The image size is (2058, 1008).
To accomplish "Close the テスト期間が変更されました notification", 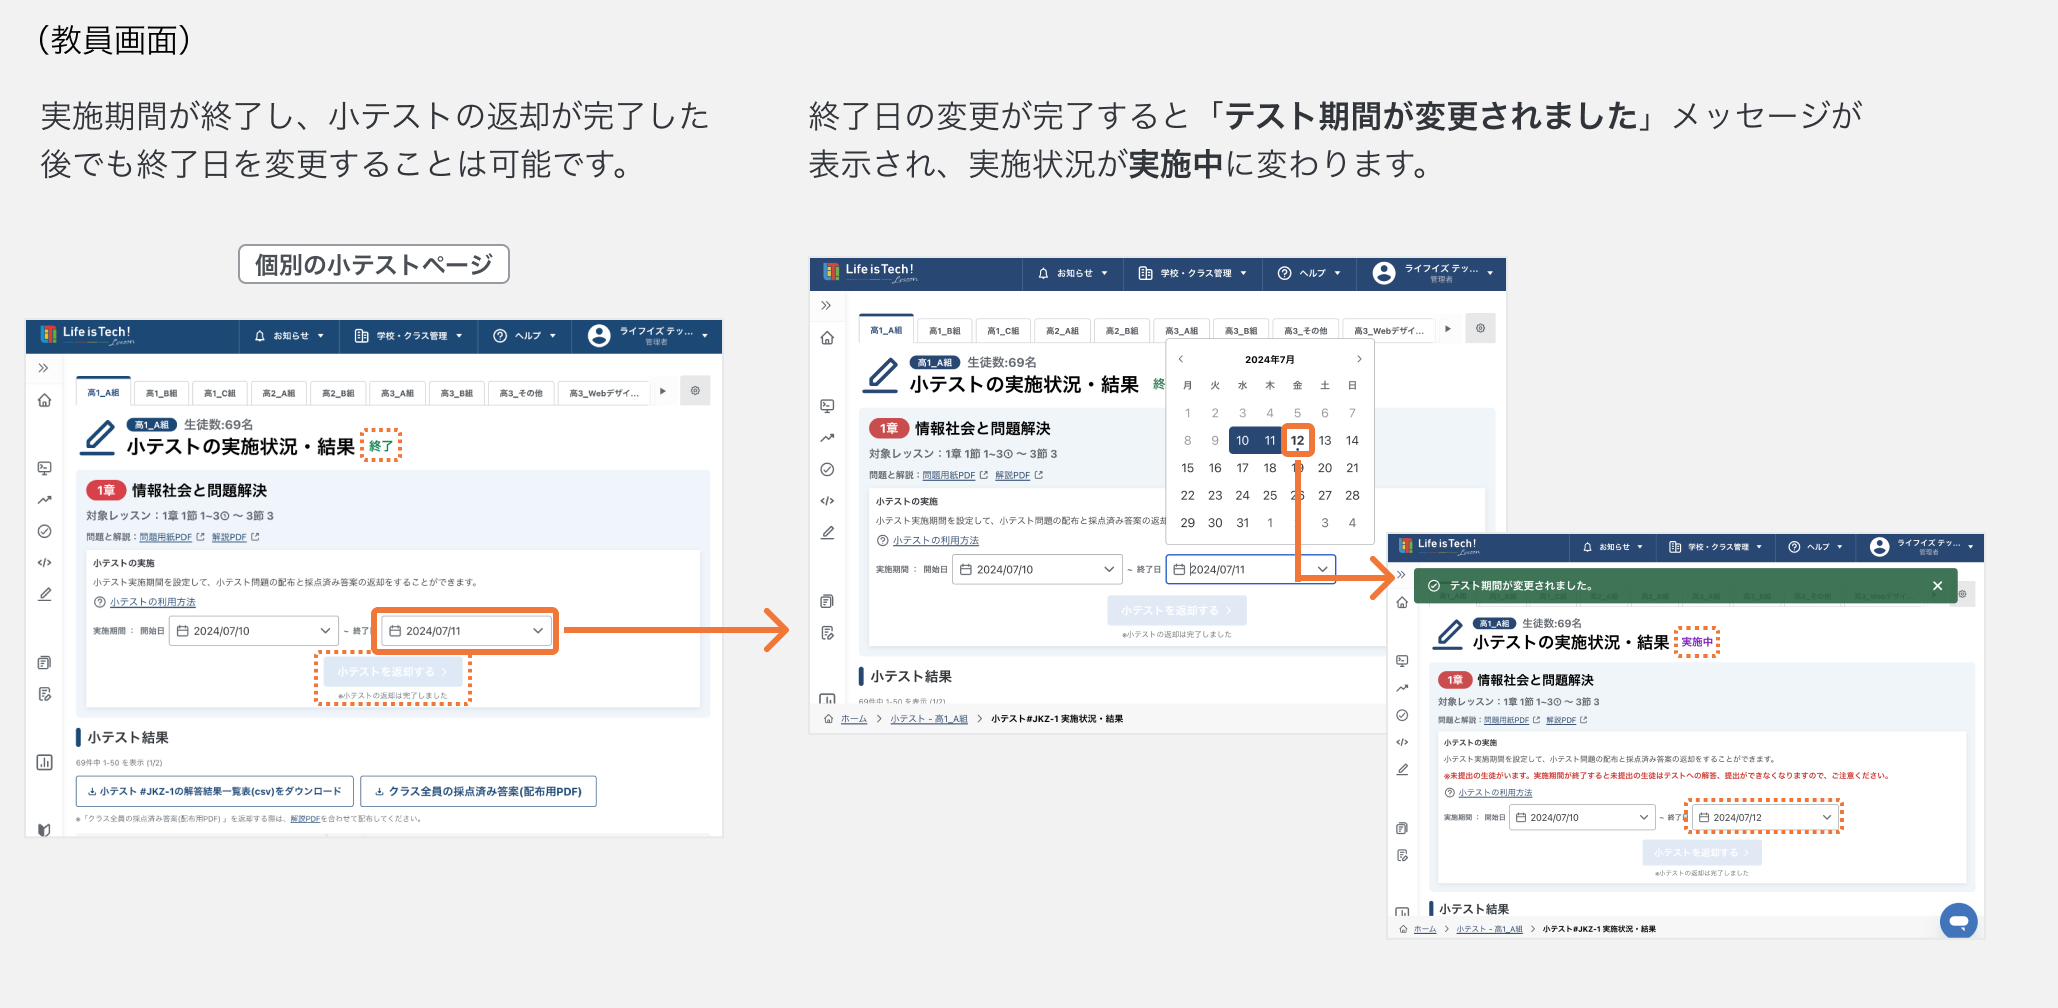I will pos(1937,586).
